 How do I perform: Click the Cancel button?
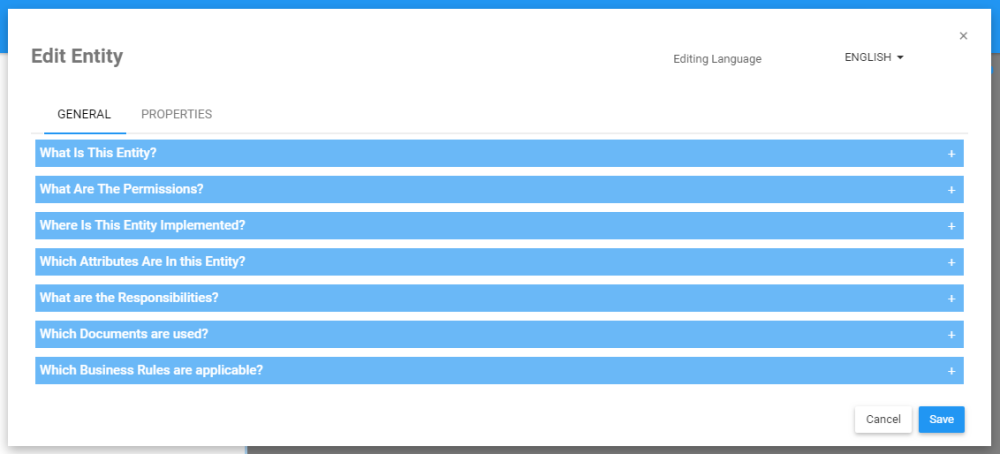click(x=883, y=419)
